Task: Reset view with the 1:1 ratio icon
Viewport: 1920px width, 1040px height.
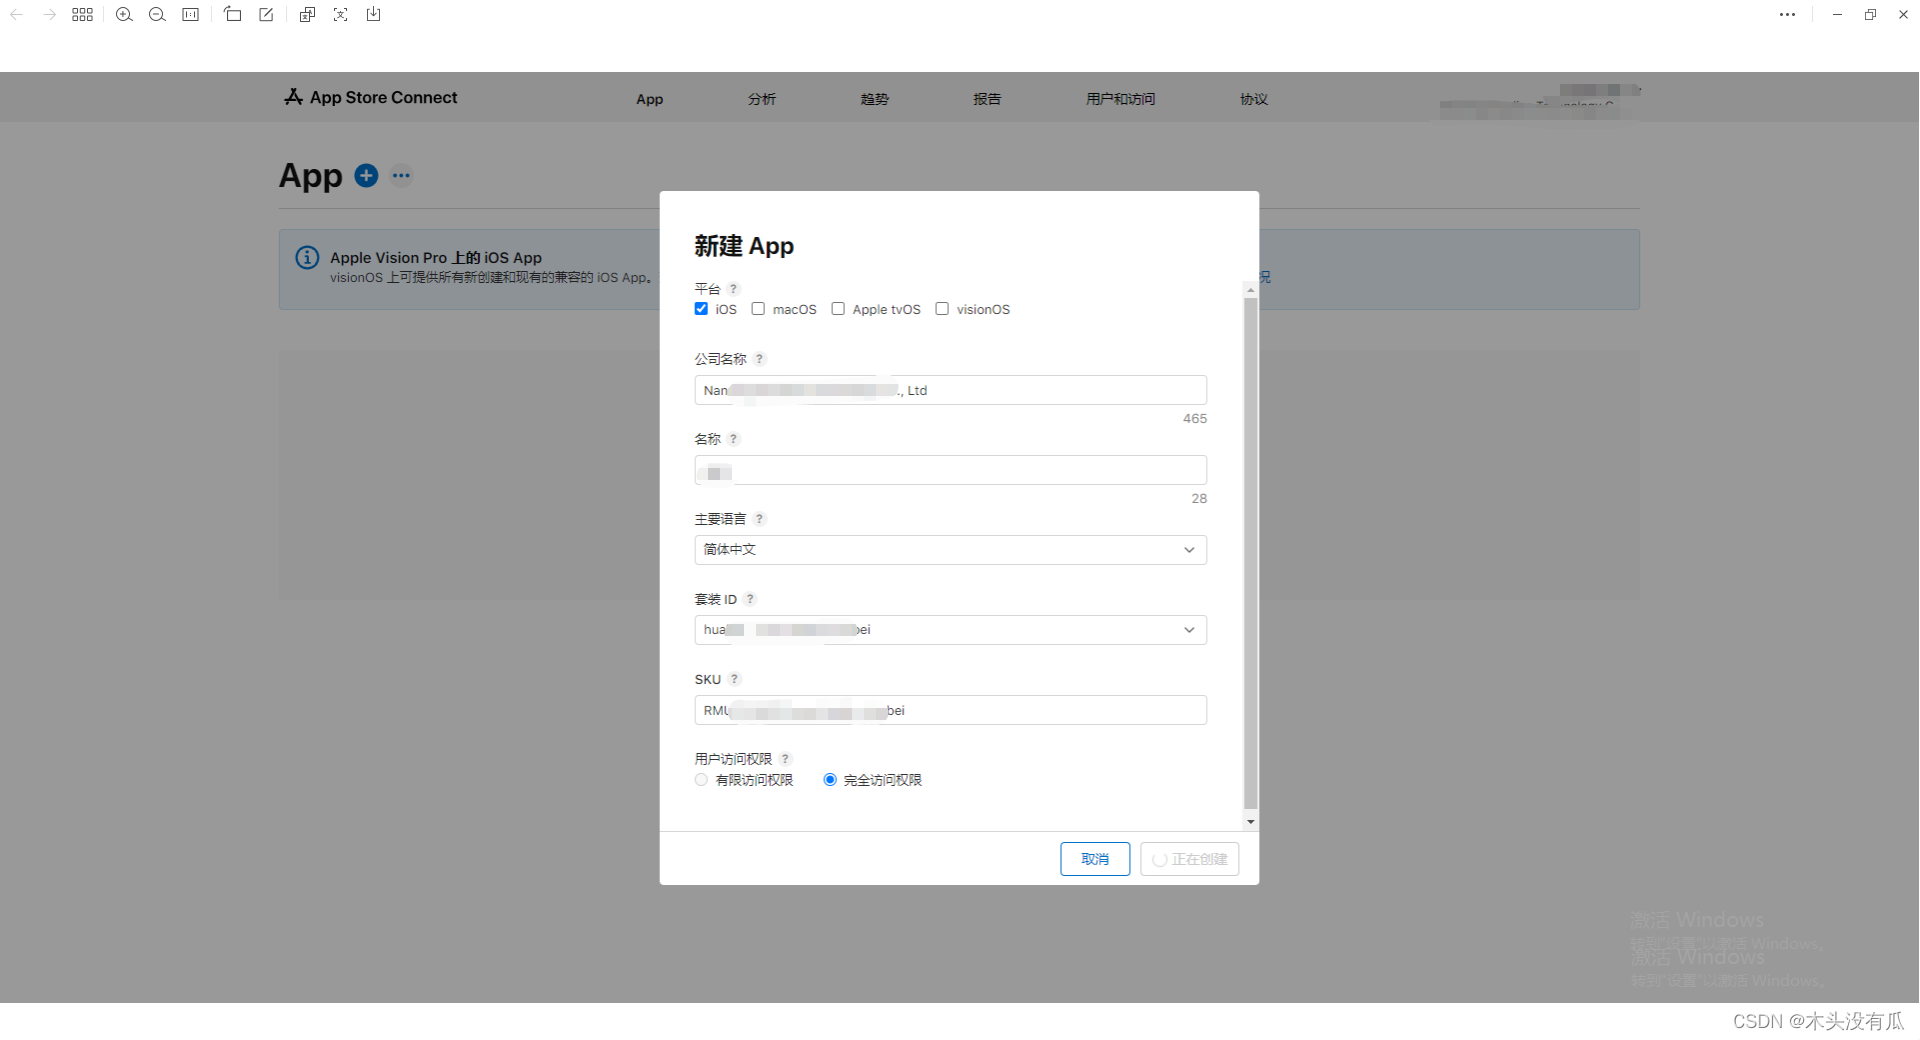Action: (x=190, y=14)
